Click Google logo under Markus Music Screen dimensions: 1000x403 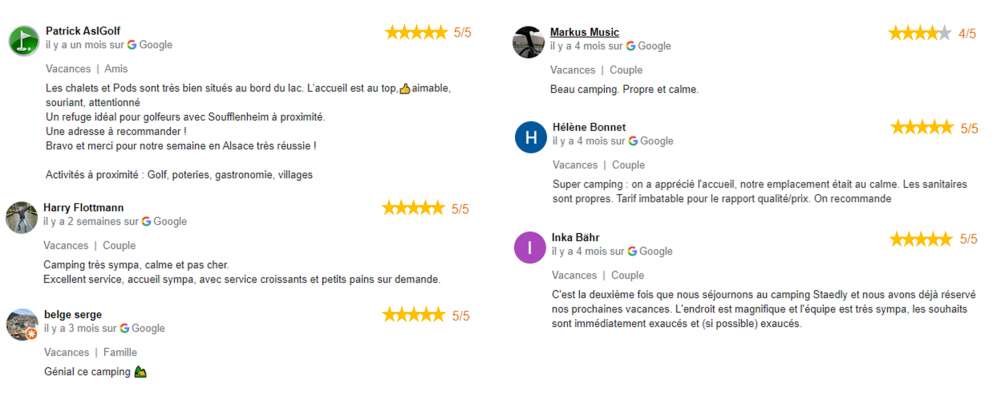pos(631,46)
